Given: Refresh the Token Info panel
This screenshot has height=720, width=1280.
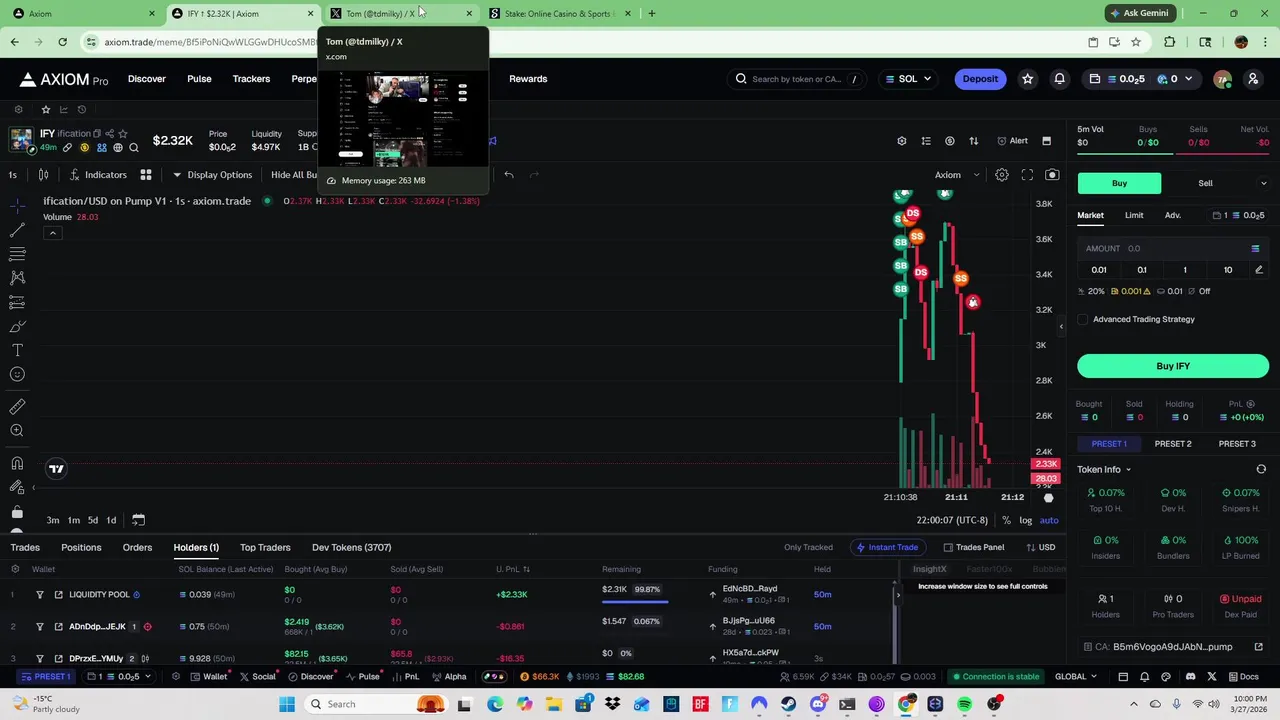Looking at the screenshot, I should (1261, 469).
